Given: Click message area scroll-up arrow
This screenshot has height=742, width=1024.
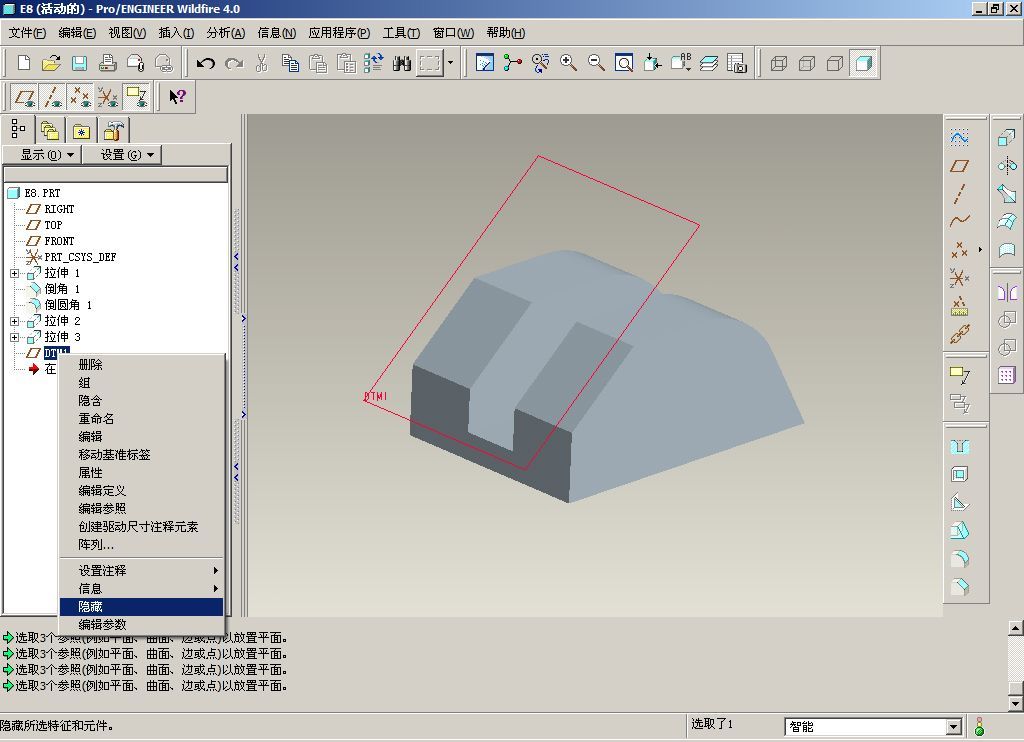Looking at the screenshot, I should (1015, 628).
